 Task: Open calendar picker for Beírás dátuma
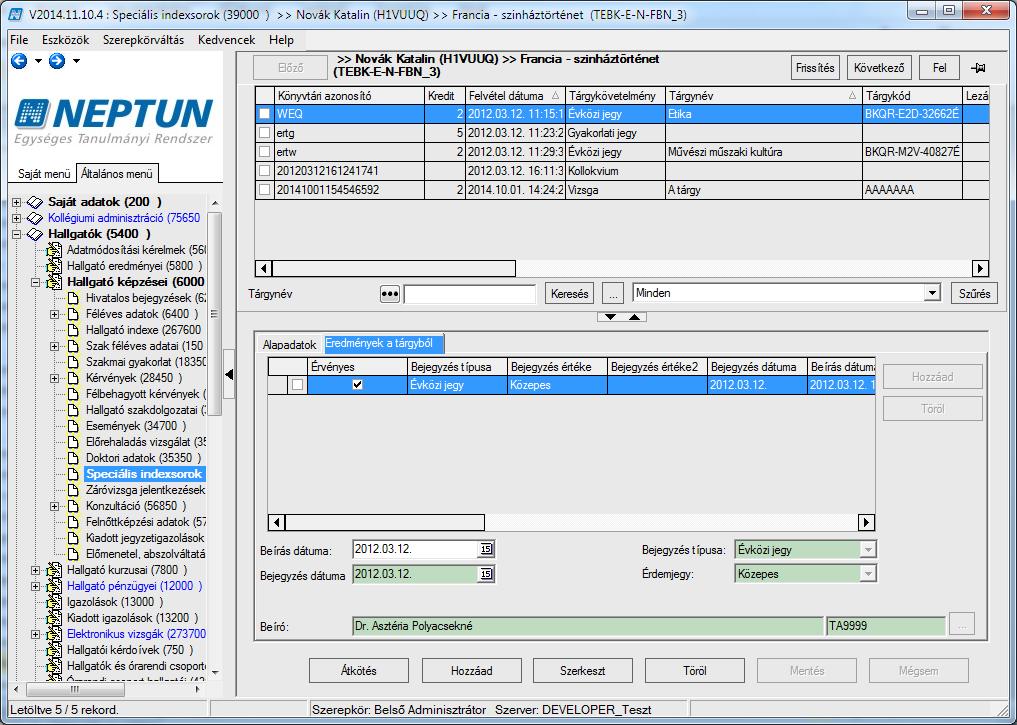coord(486,549)
